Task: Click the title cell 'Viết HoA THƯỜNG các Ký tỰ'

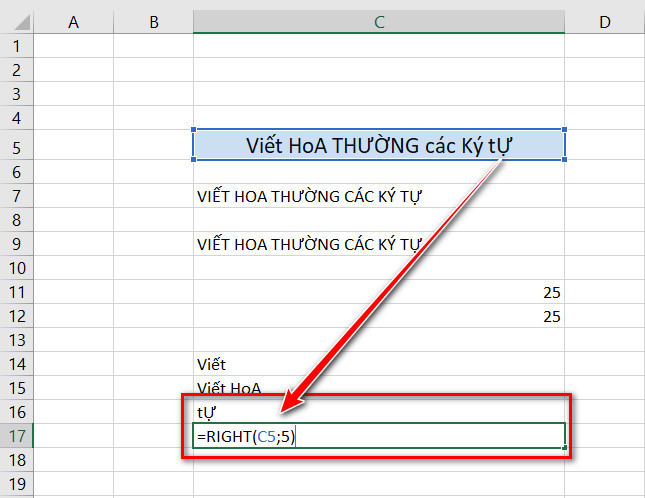Action: pyautogui.click(x=379, y=145)
